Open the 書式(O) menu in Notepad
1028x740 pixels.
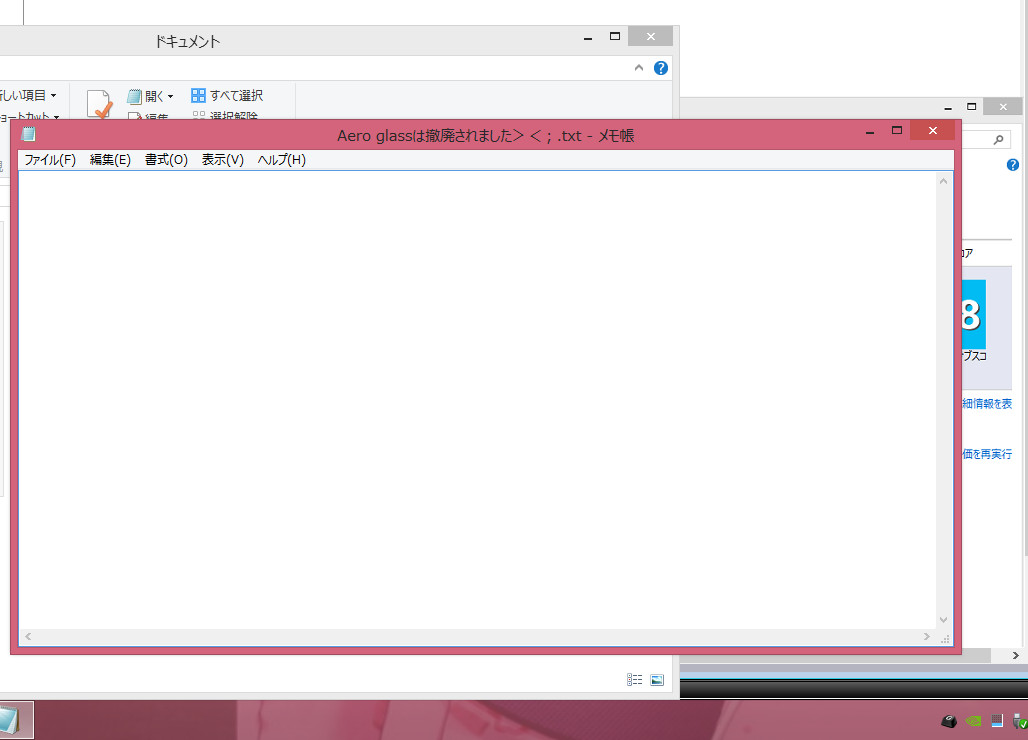coord(166,160)
